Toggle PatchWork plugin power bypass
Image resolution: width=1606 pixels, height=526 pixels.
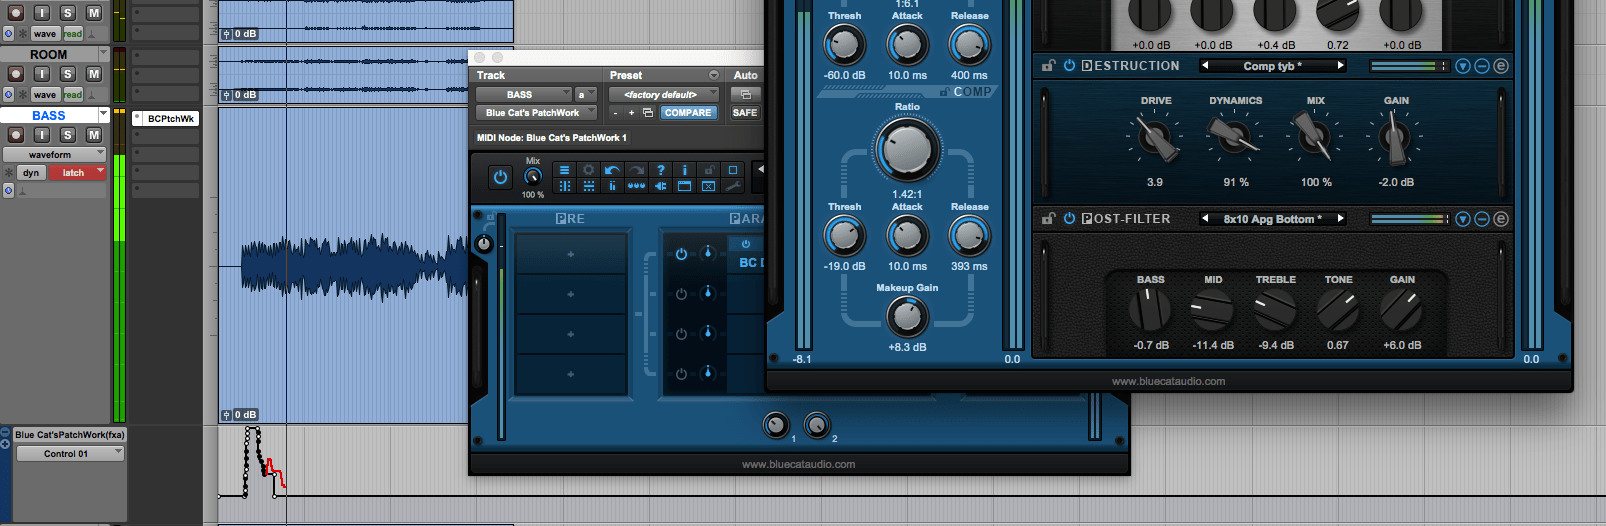click(x=500, y=178)
